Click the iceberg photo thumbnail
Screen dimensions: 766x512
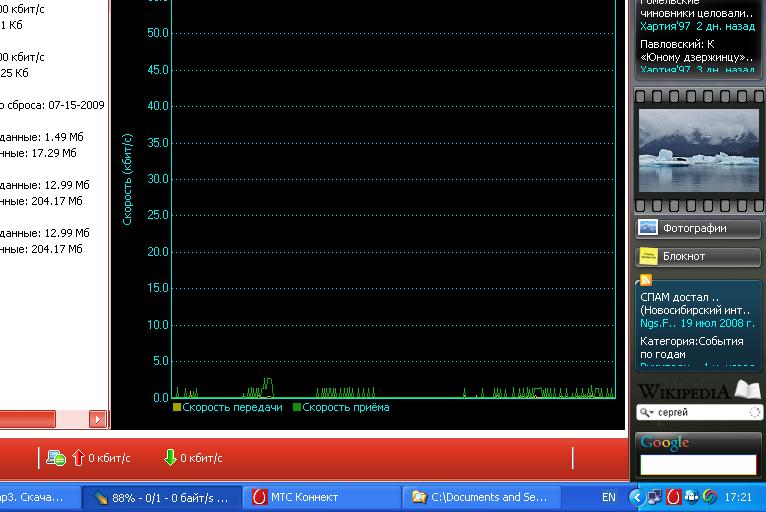coord(698,150)
